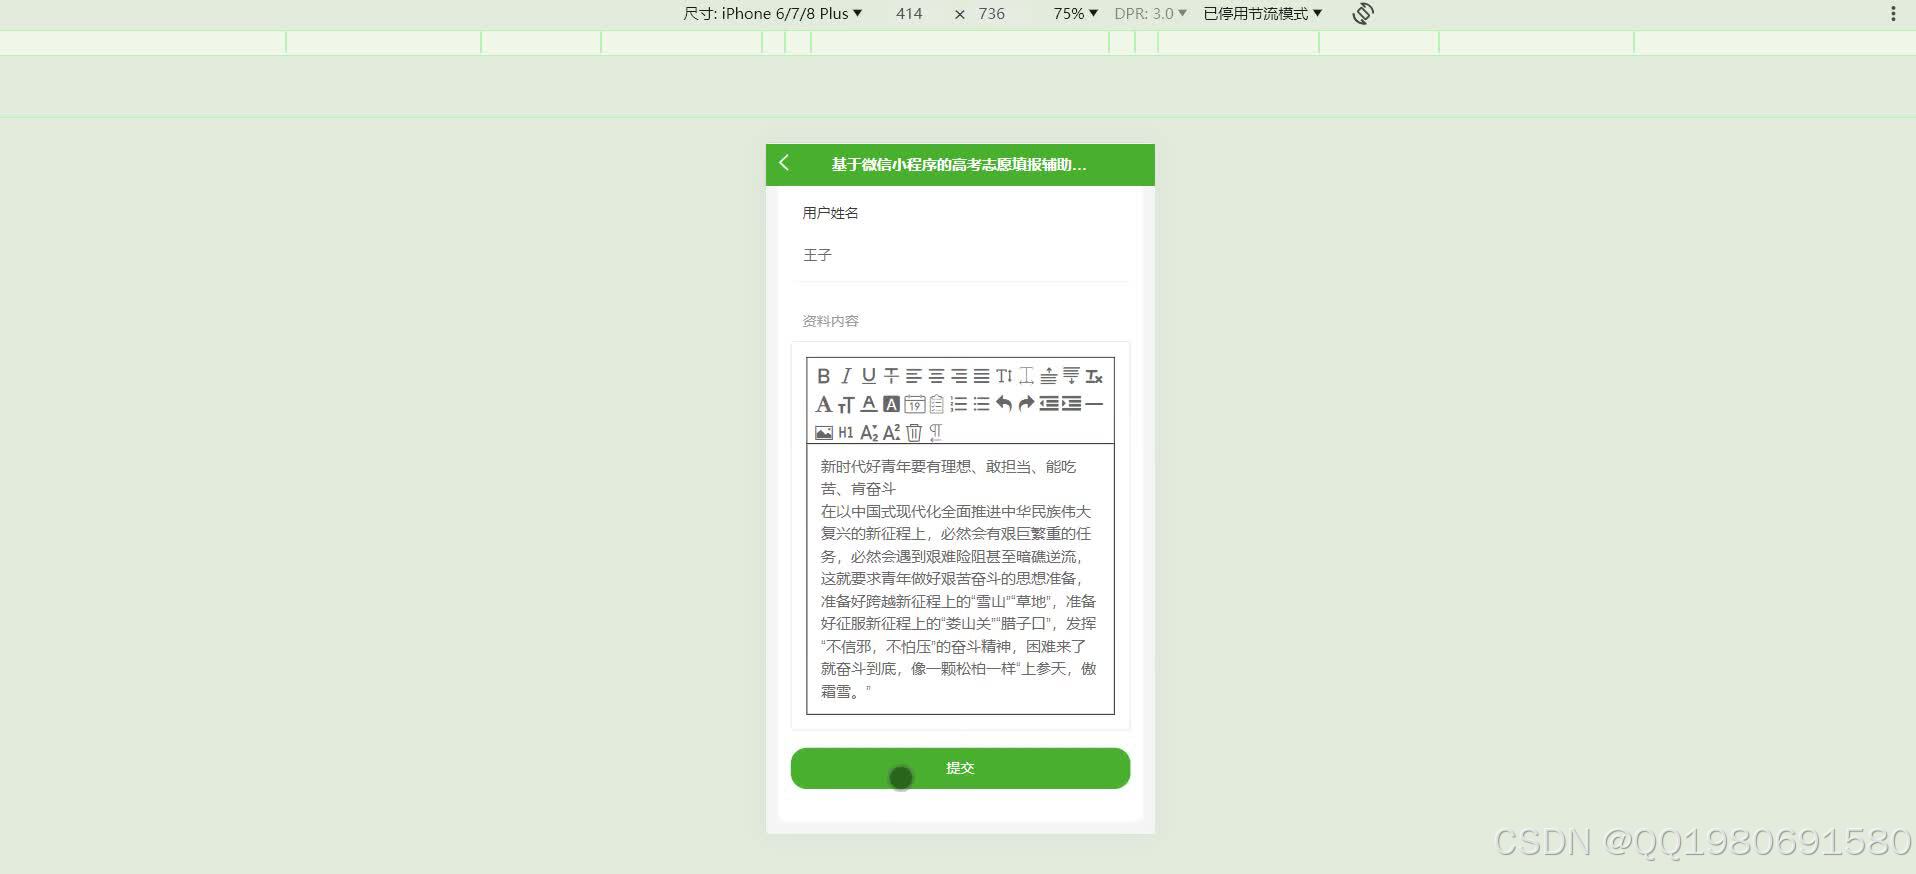
Task: Choose font family icon
Action: (823, 404)
